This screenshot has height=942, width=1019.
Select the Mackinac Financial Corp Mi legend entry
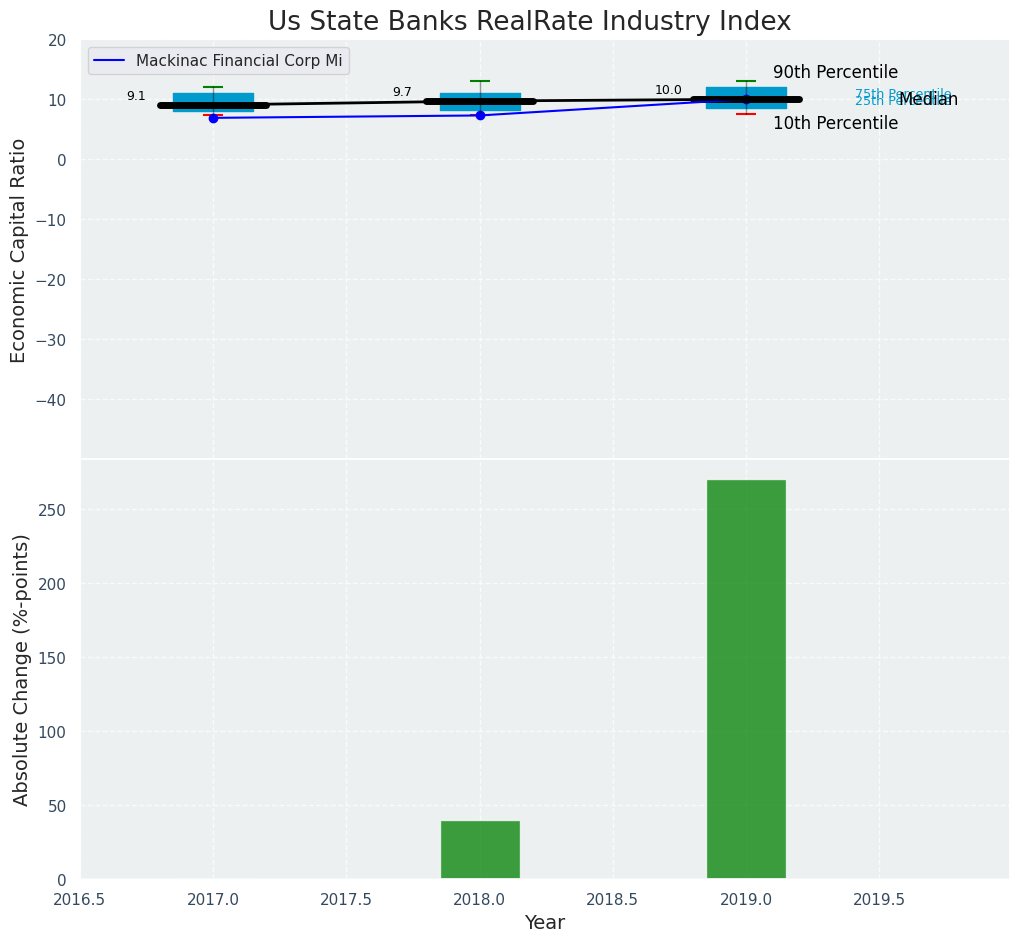pyautogui.click(x=238, y=61)
